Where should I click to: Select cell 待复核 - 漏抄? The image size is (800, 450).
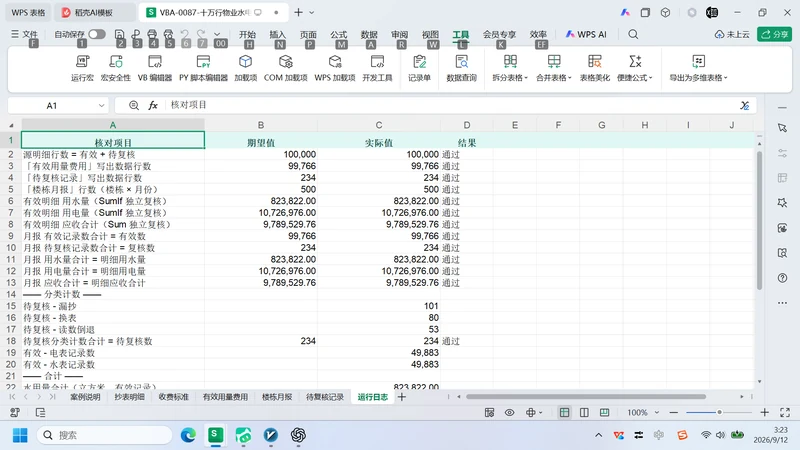click(113, 306)
